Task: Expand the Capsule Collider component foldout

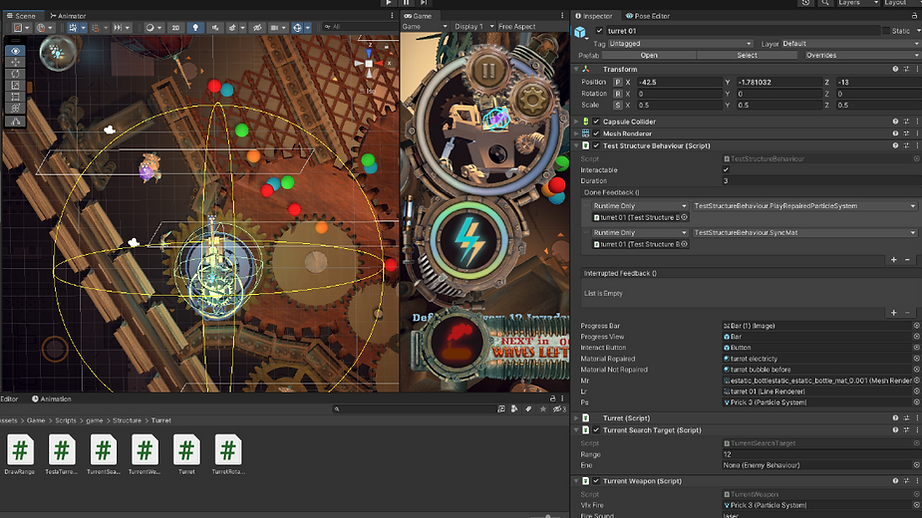Action: (x=576, y=122)
